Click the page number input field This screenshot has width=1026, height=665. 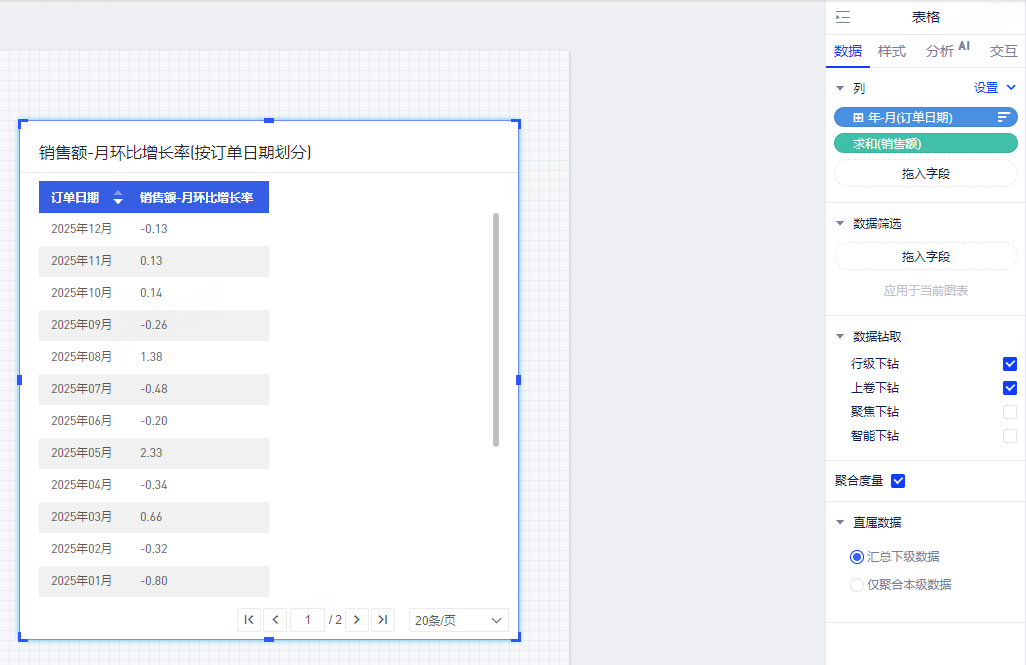click(307, 620)
